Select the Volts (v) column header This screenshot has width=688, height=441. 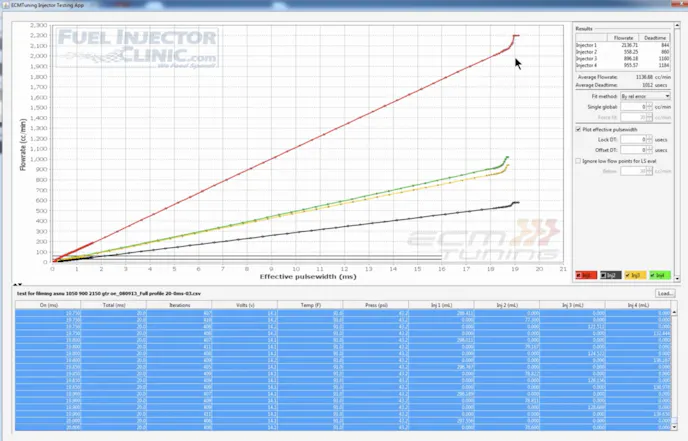246,304
